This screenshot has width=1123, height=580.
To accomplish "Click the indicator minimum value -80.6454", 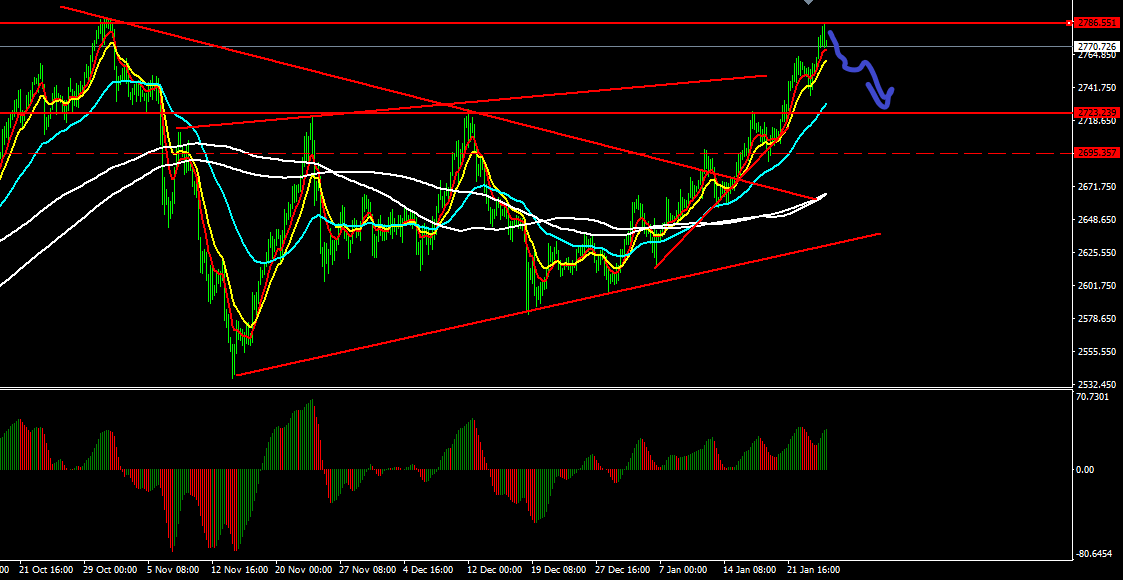I will coord(1095,554).
